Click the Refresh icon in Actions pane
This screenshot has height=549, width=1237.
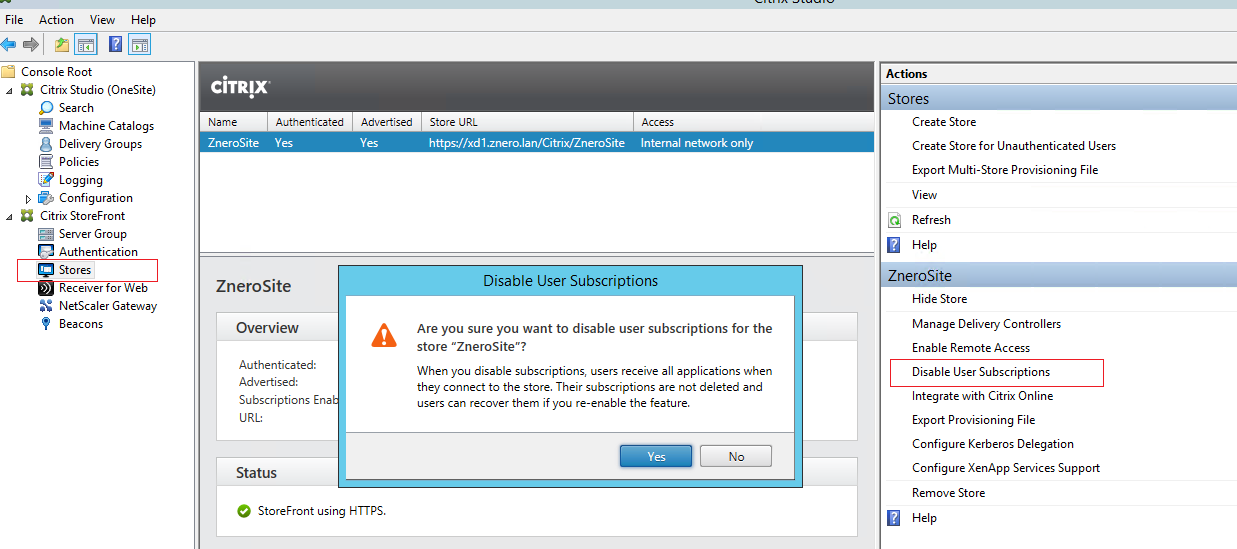coord(895,220)
